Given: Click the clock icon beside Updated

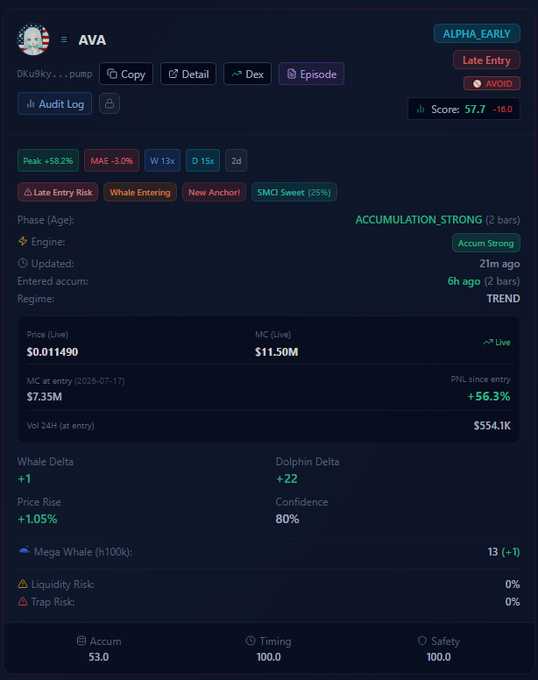Looking at the screenshot, I should (23, 263).
